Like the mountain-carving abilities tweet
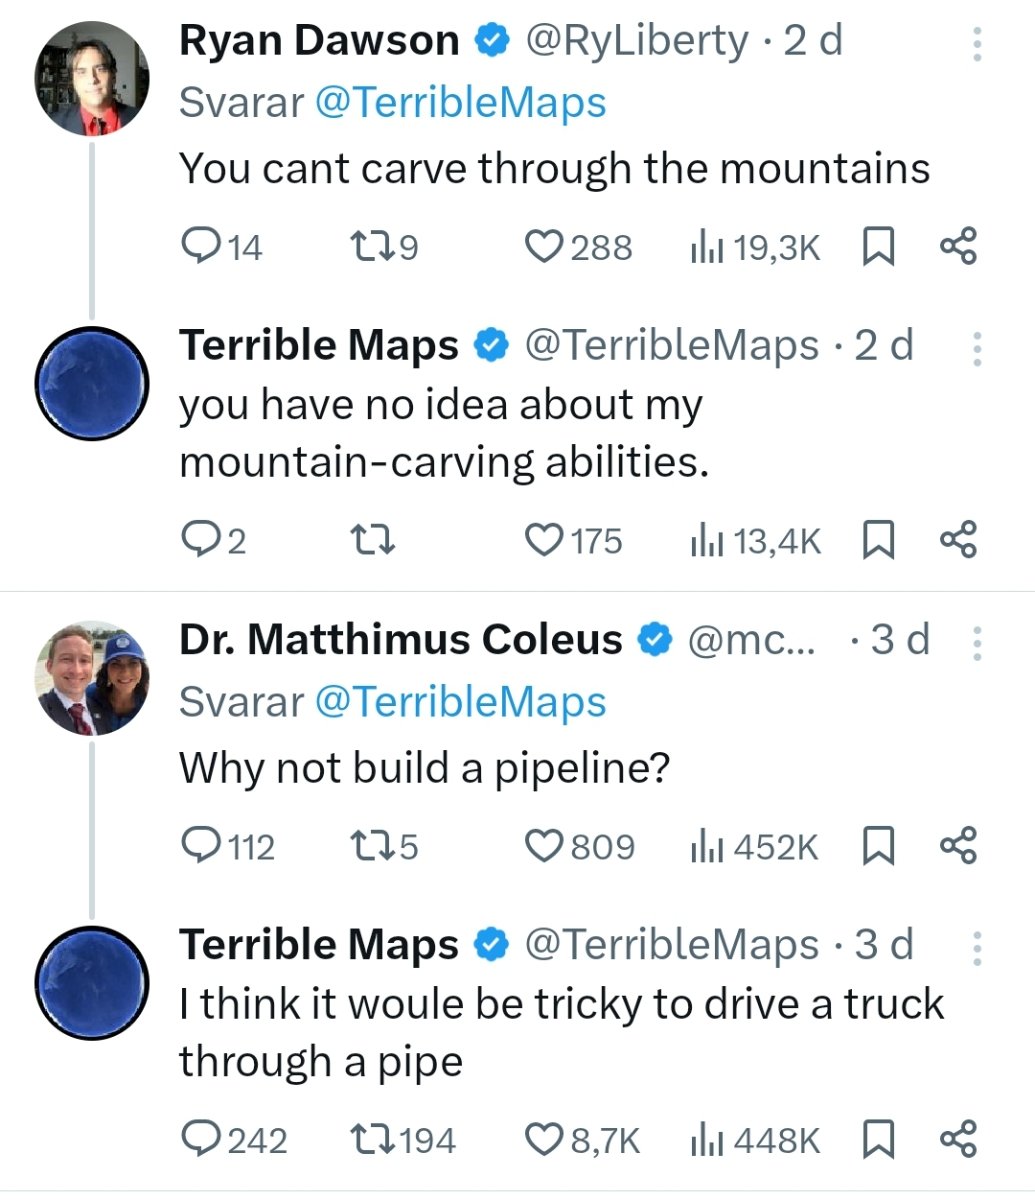This screenshot has width=1035, height=1200. pyautogui.click(x=544, y=540)
